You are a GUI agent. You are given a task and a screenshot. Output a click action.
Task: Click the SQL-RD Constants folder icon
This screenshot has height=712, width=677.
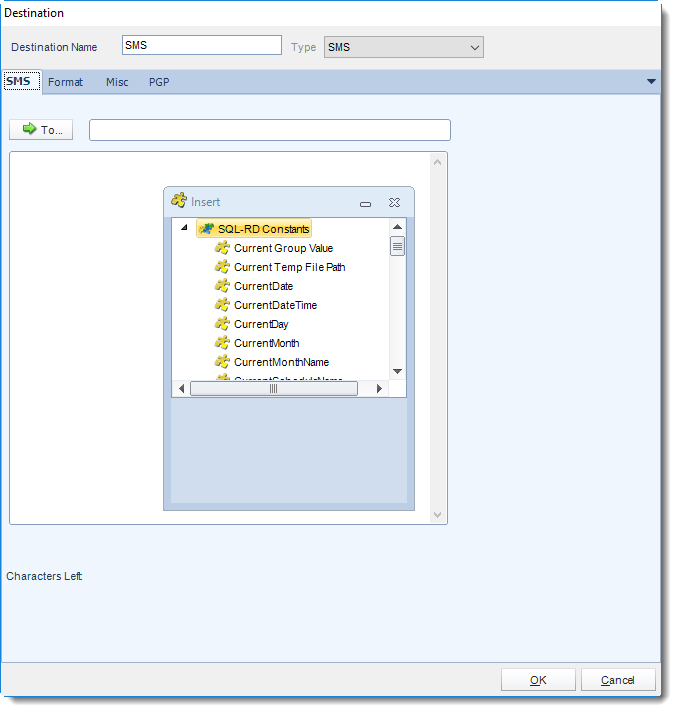207,229
